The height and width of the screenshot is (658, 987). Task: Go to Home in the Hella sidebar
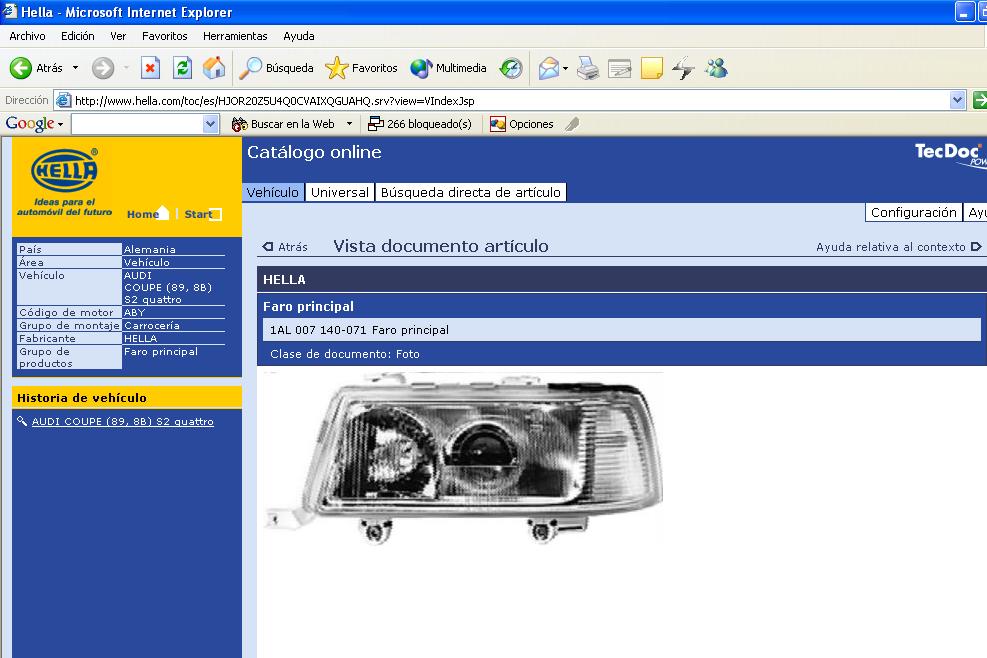coord(148,213)
